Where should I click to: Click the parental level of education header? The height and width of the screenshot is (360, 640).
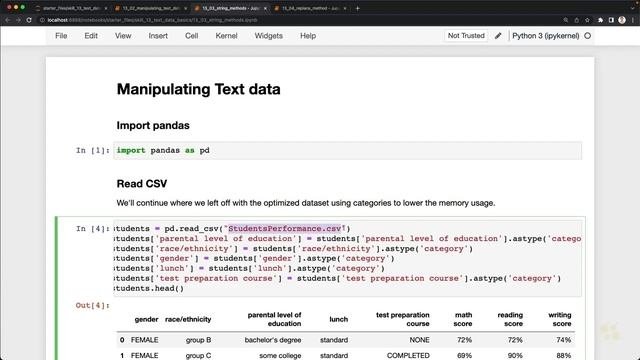tap(274, 319)
